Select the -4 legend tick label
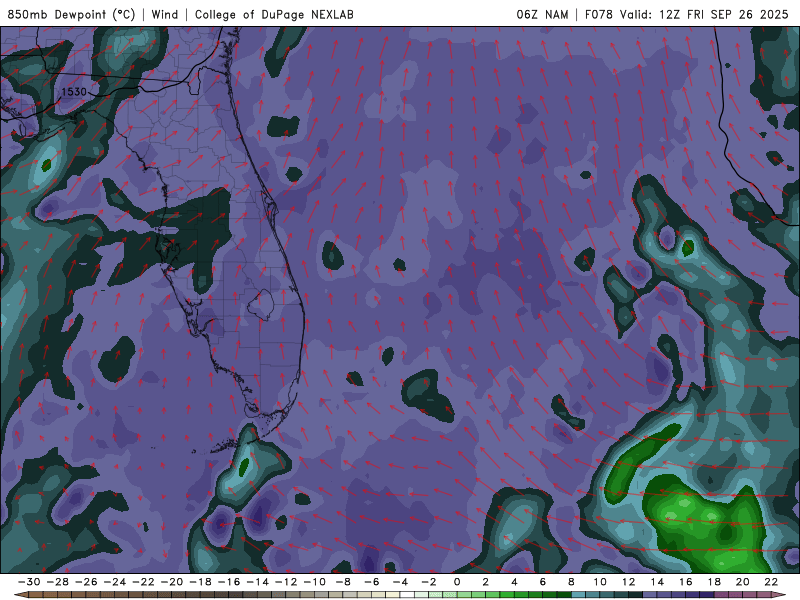This screenshot has width=800, height=600. [x=401, y=582]
